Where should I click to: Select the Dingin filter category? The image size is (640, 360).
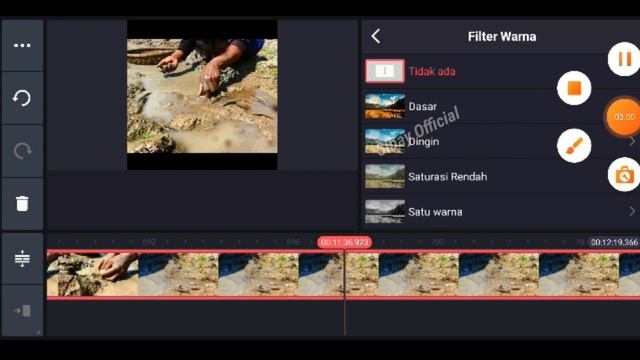(x=500, y=141)
